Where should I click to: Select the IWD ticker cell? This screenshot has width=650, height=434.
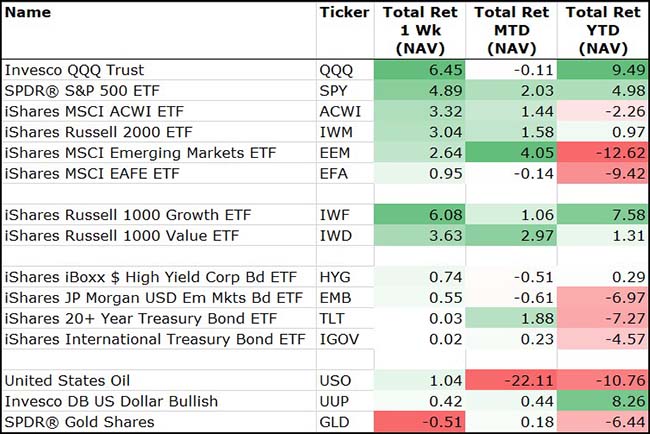[x=337, y=236]
